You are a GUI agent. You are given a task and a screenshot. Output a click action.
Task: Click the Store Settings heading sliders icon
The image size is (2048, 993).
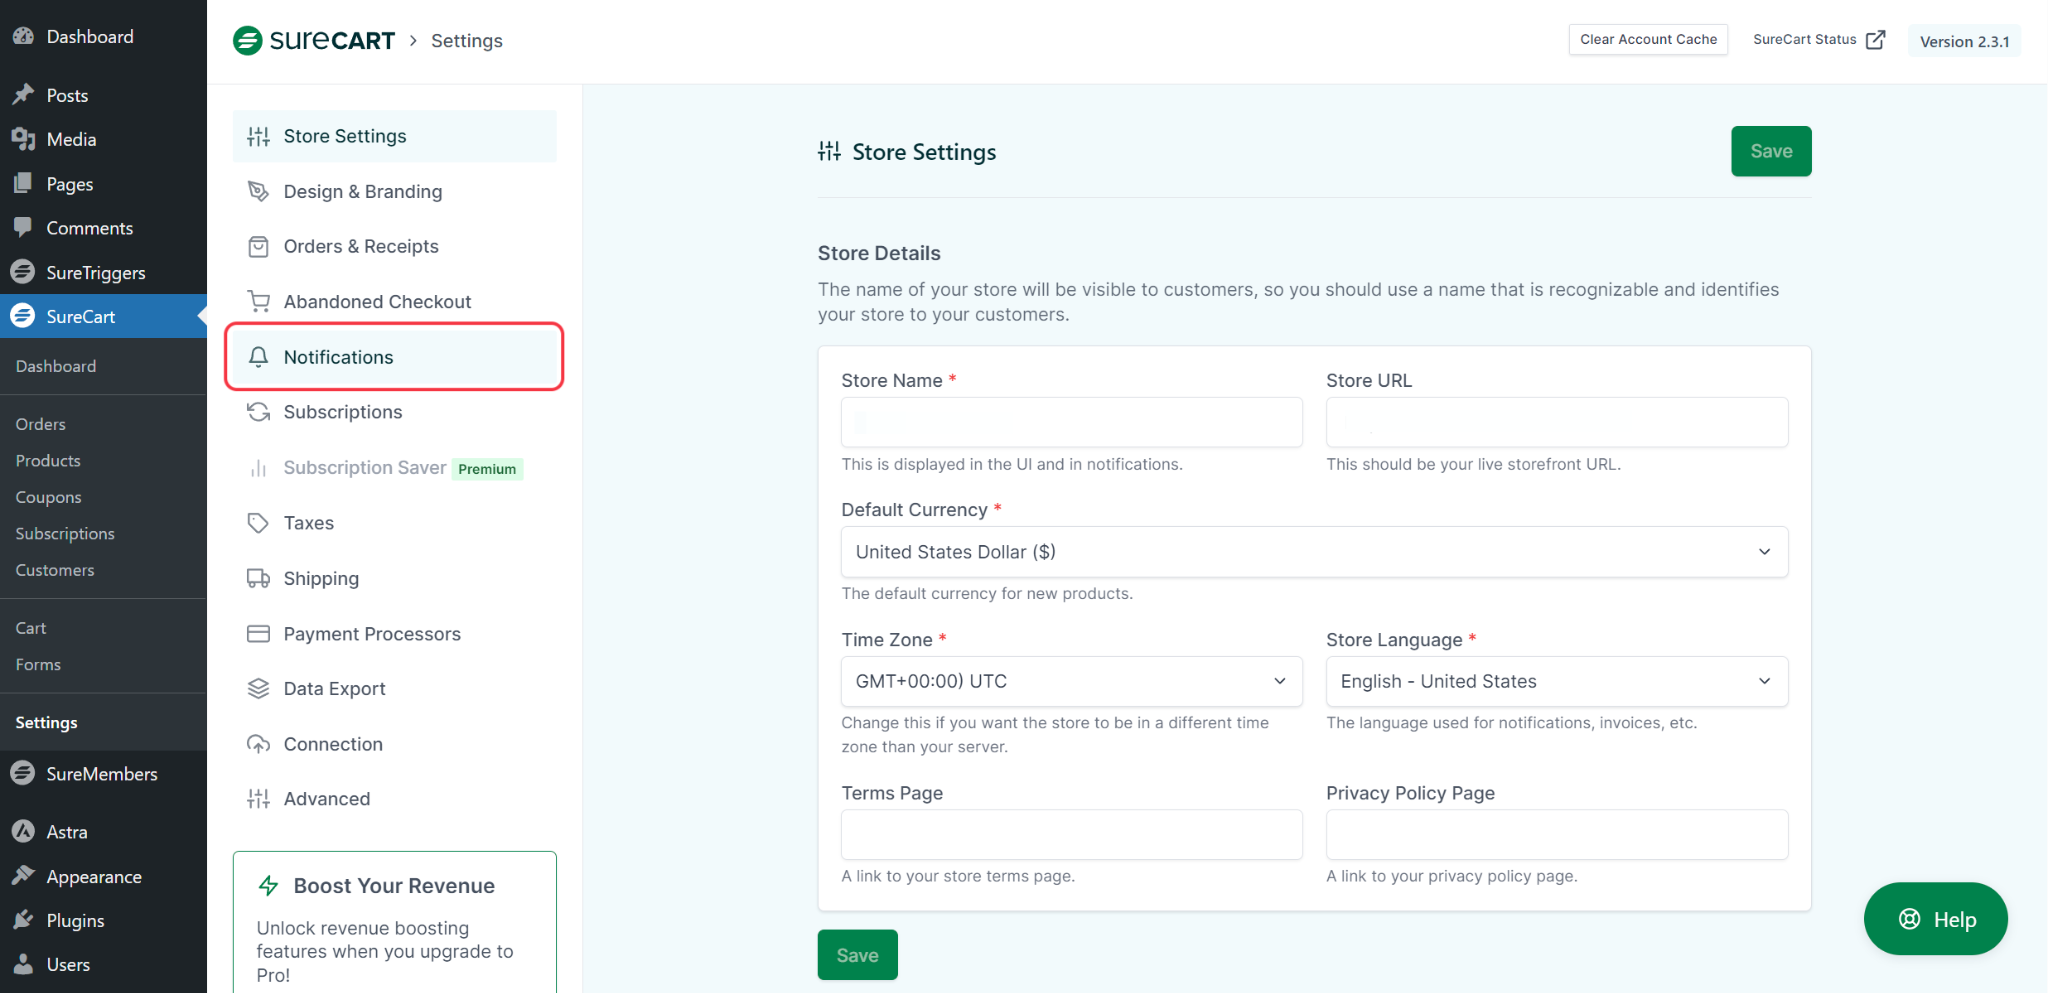829,151
